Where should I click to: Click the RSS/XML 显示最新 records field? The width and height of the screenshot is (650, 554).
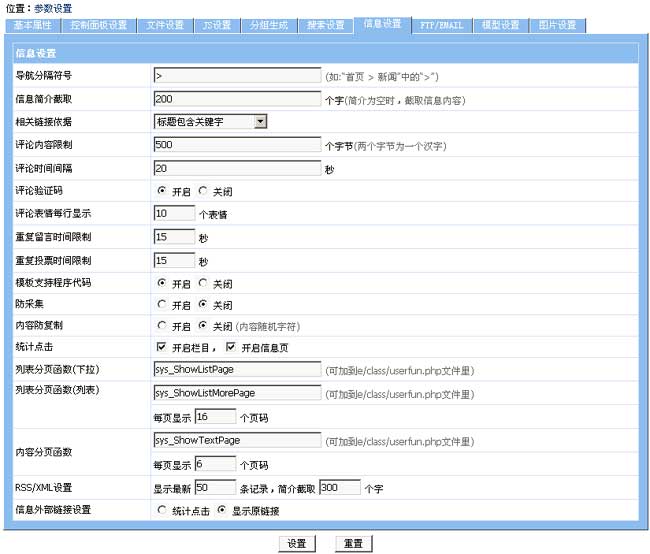point(214,488)
